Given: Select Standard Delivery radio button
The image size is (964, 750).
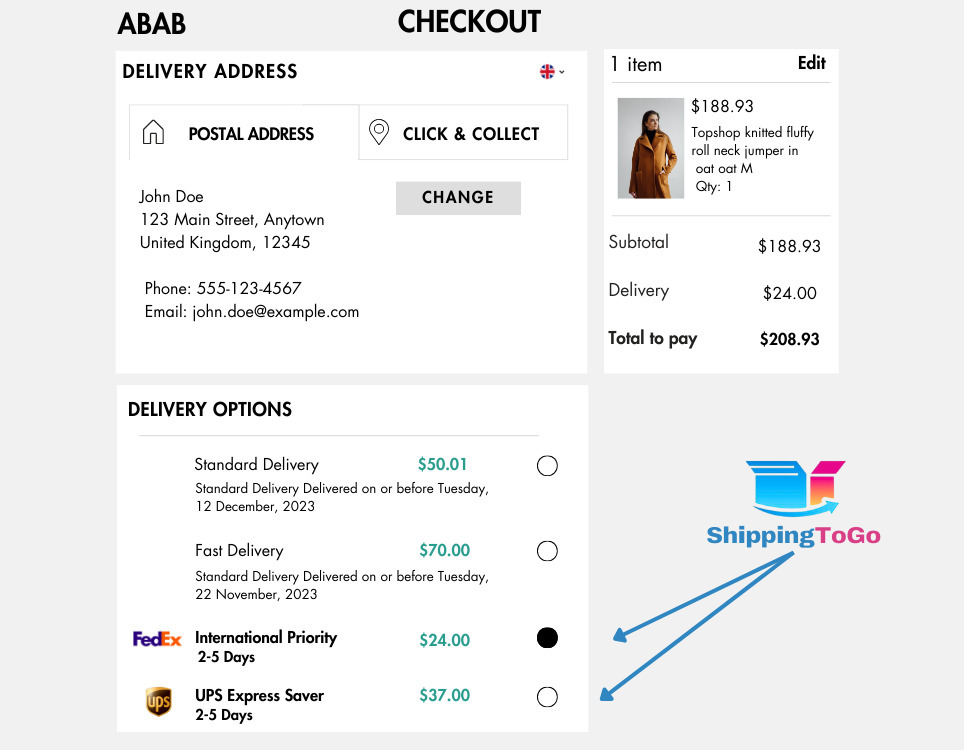Looking at the screenshot, I should coord(547,466).
